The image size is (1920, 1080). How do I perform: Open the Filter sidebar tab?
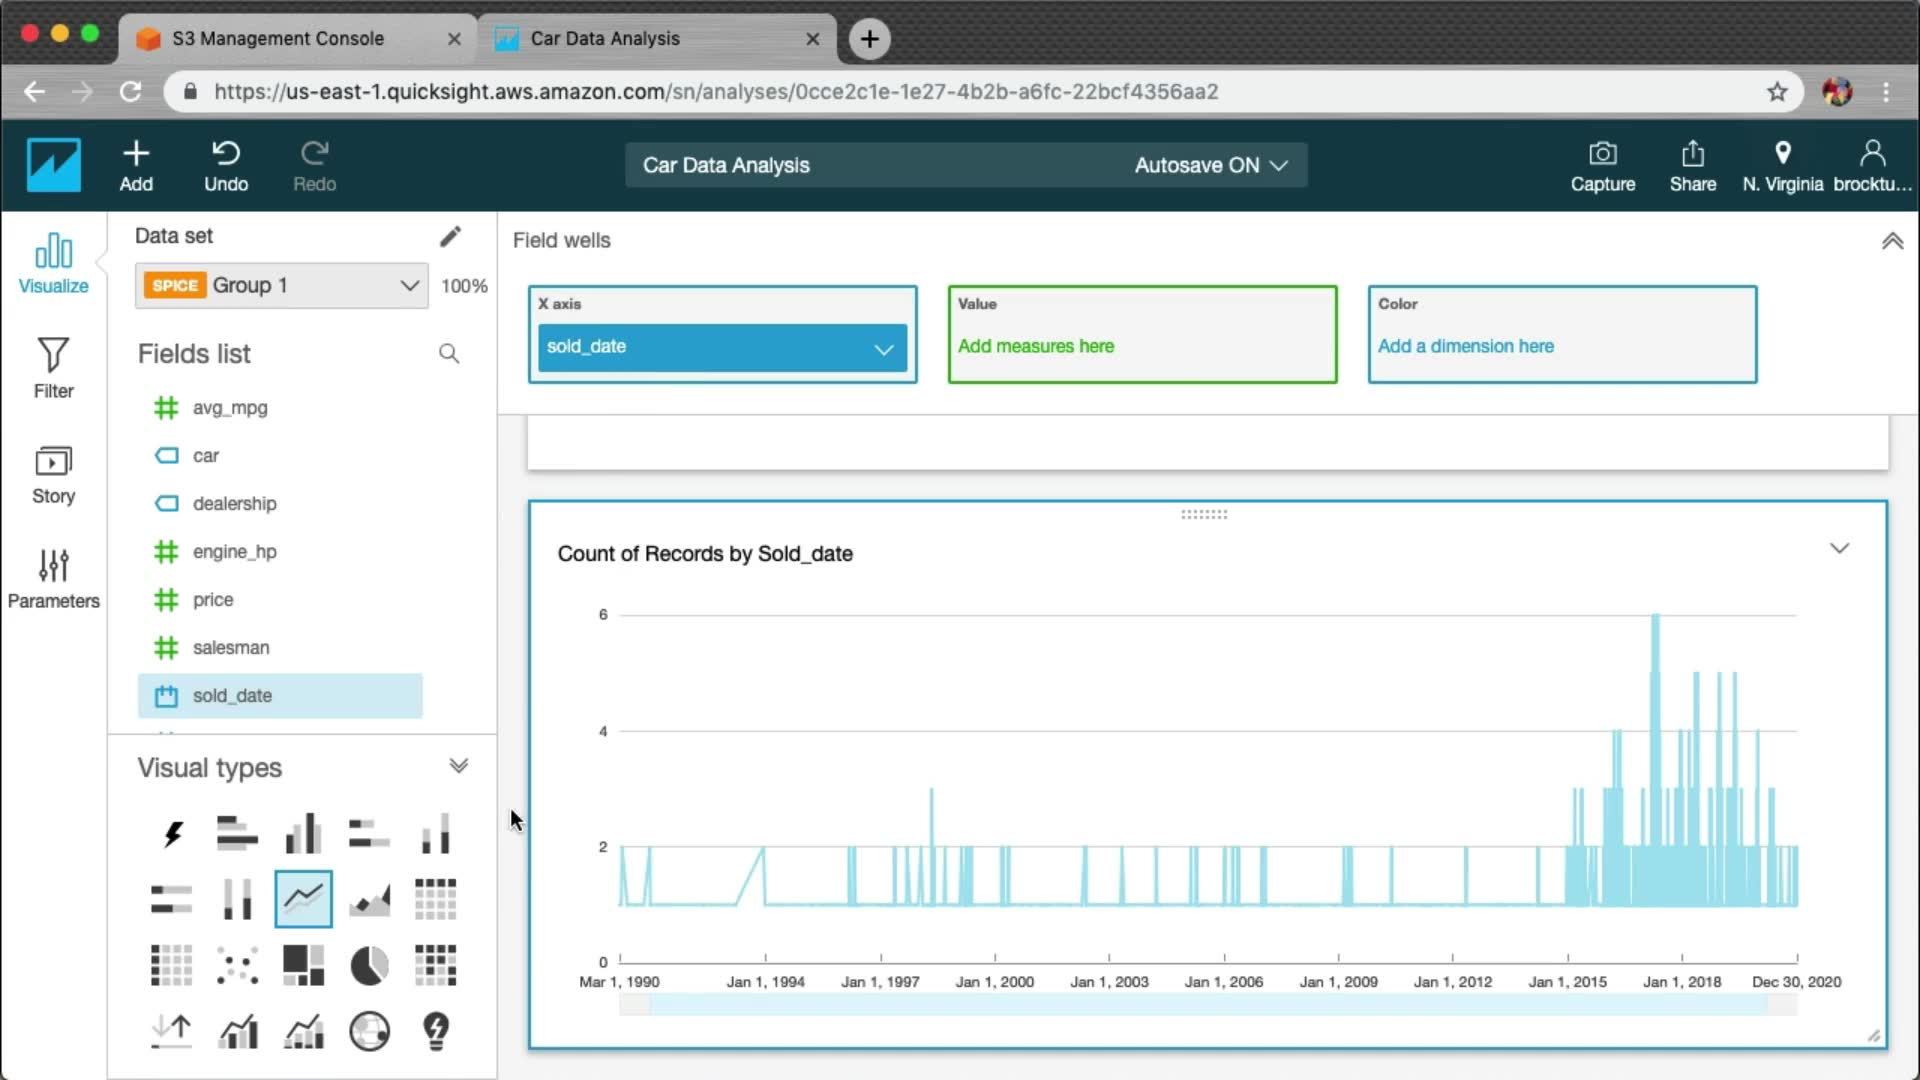(53, 368)
